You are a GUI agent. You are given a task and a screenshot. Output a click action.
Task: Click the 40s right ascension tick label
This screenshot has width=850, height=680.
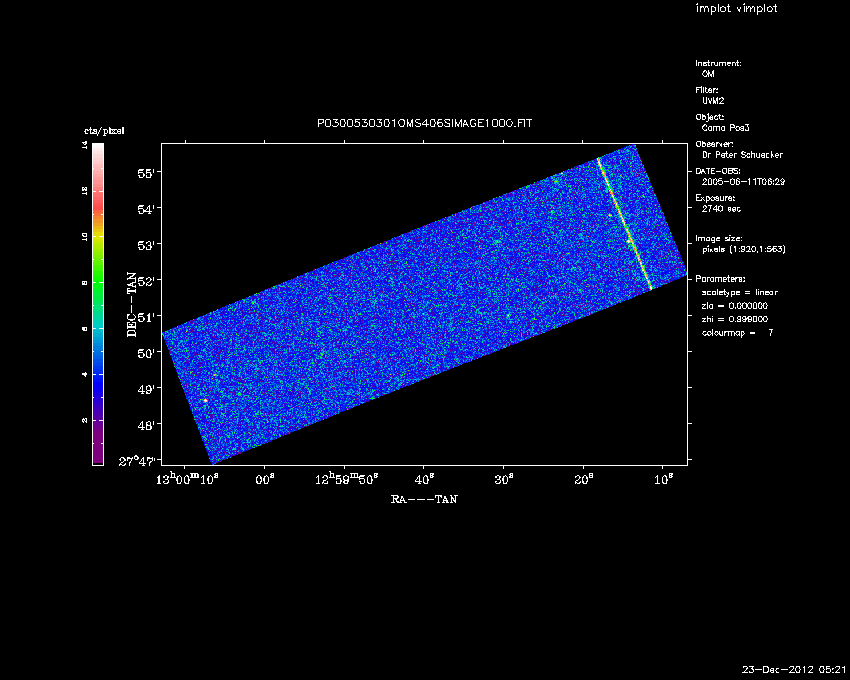coord(424,480)
